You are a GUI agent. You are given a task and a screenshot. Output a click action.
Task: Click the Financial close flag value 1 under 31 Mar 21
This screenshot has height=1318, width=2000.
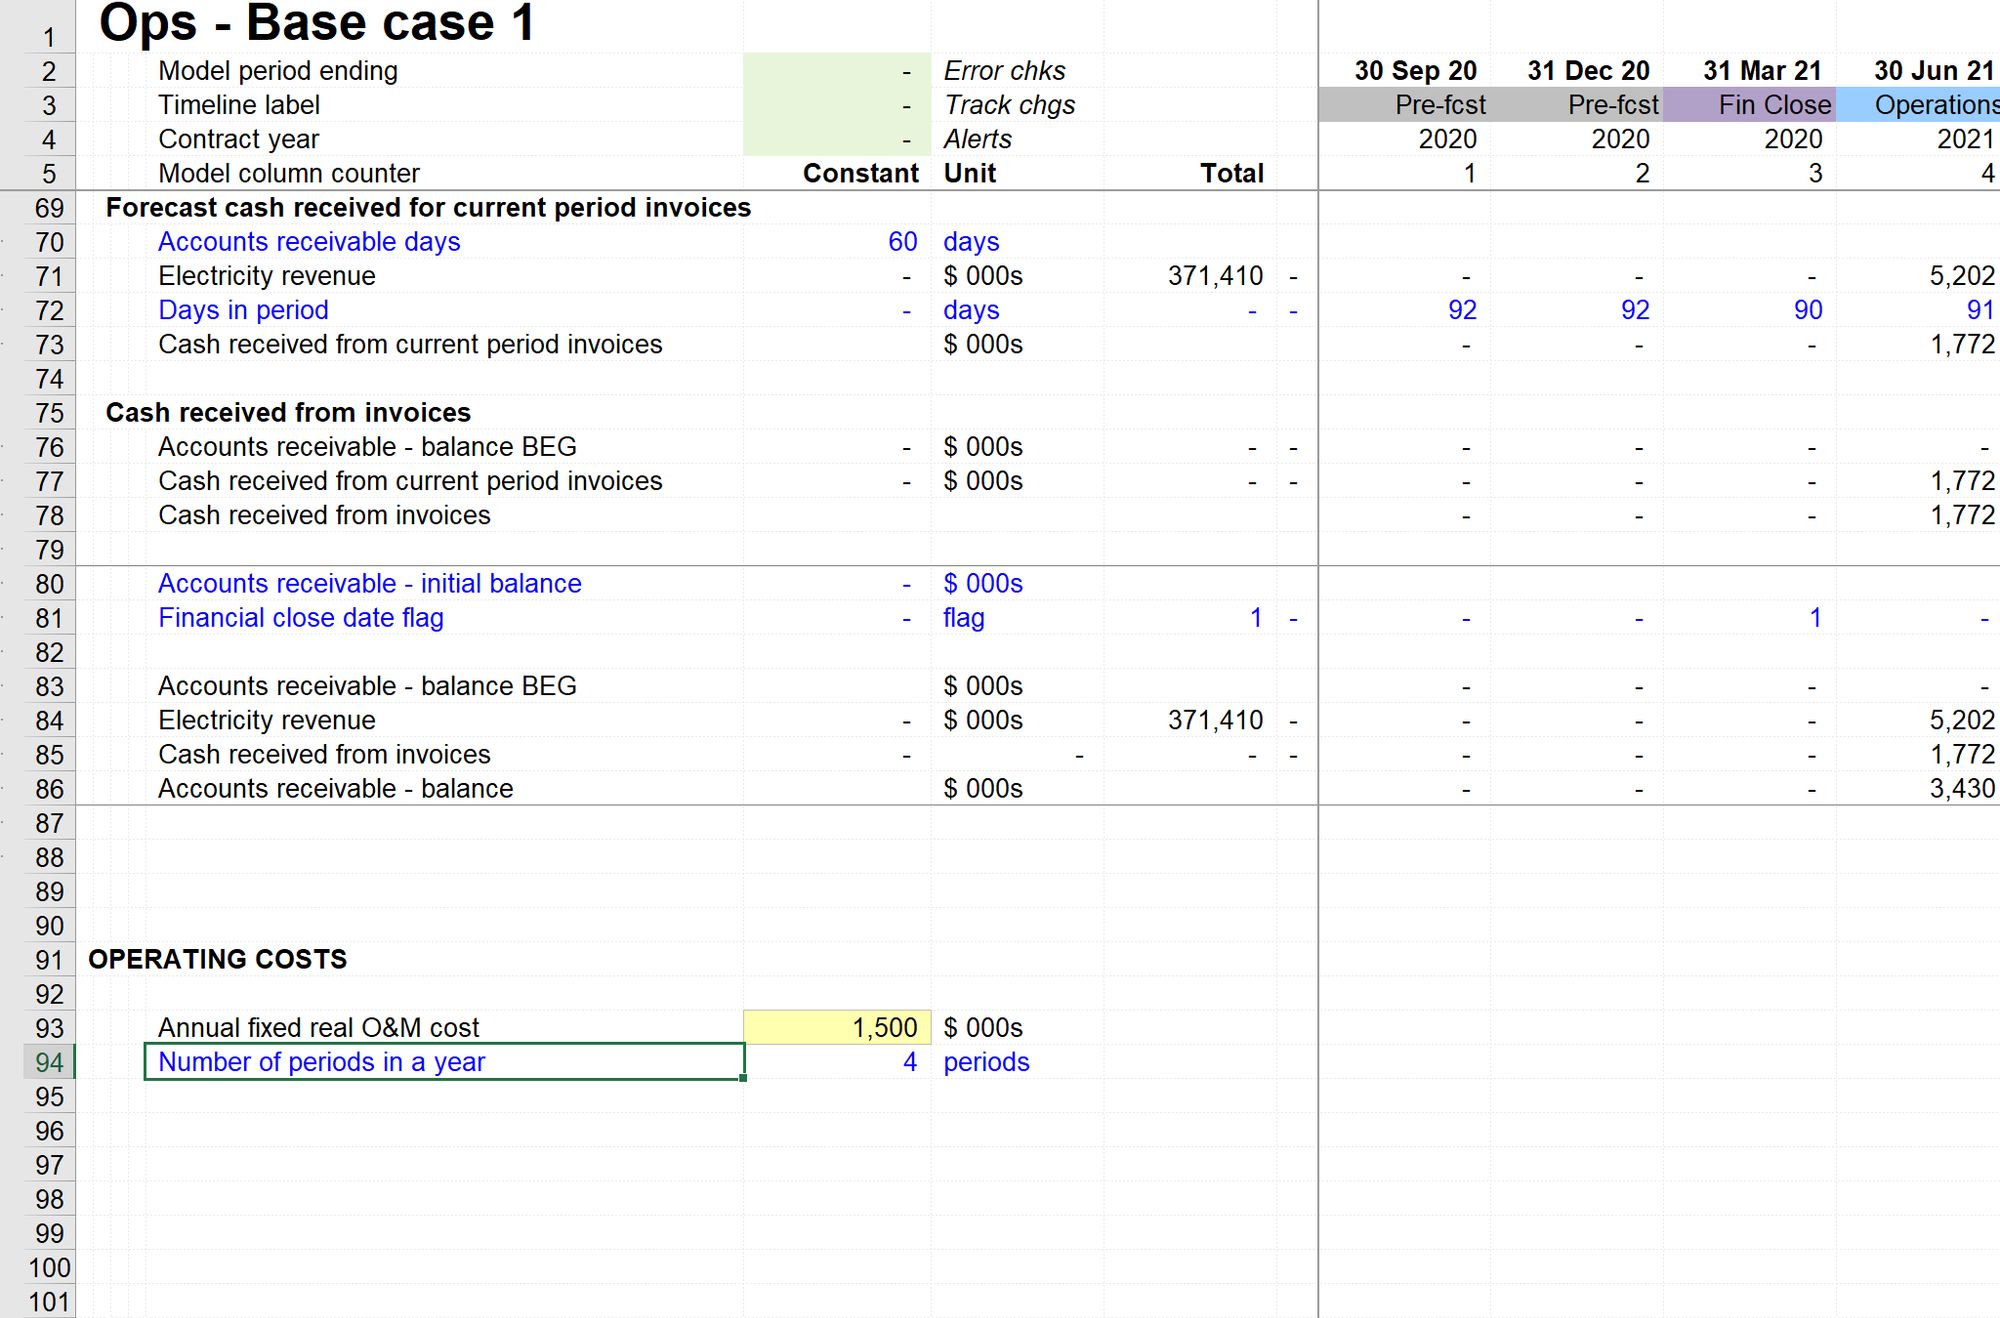tap(1814, 618)
